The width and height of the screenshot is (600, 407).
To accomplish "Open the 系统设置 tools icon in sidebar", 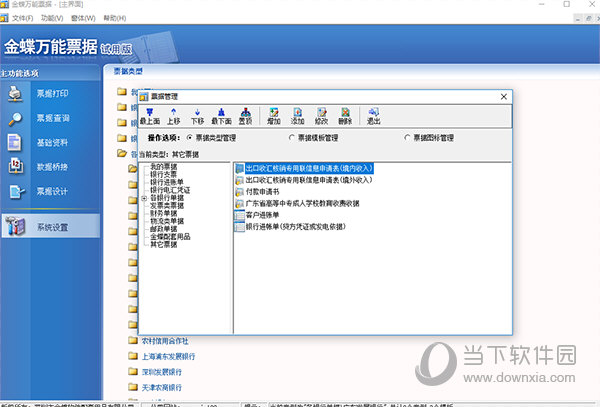I will 15,226.
